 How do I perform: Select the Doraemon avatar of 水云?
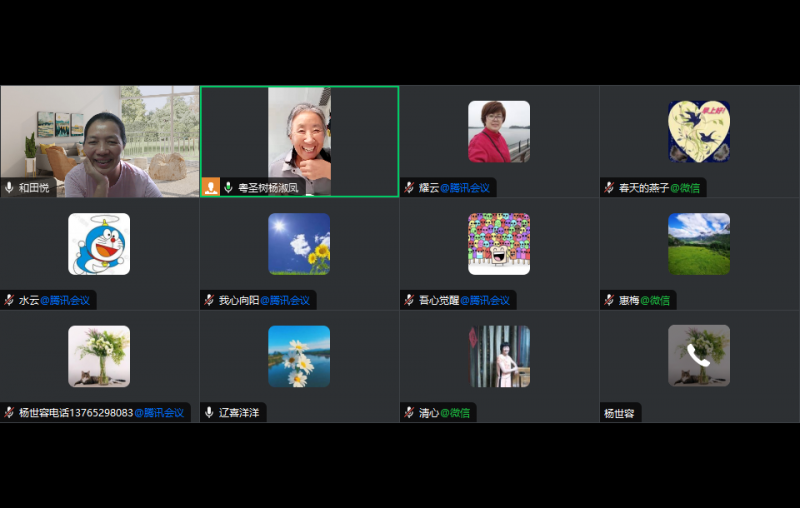tap(99, 244)
